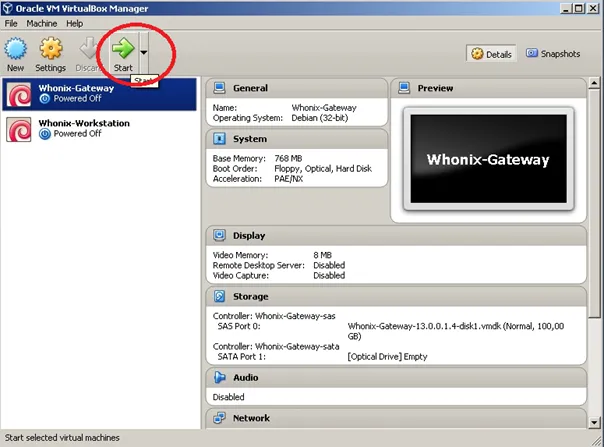
Task: Click the Remote Desktop Server Disabled value
Action: 329,265
